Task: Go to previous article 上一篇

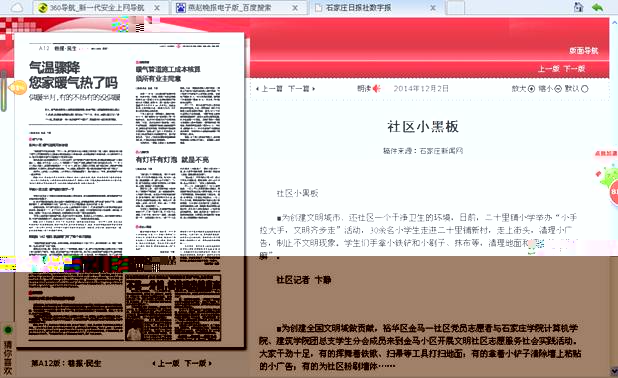Action: coord(270,89)
